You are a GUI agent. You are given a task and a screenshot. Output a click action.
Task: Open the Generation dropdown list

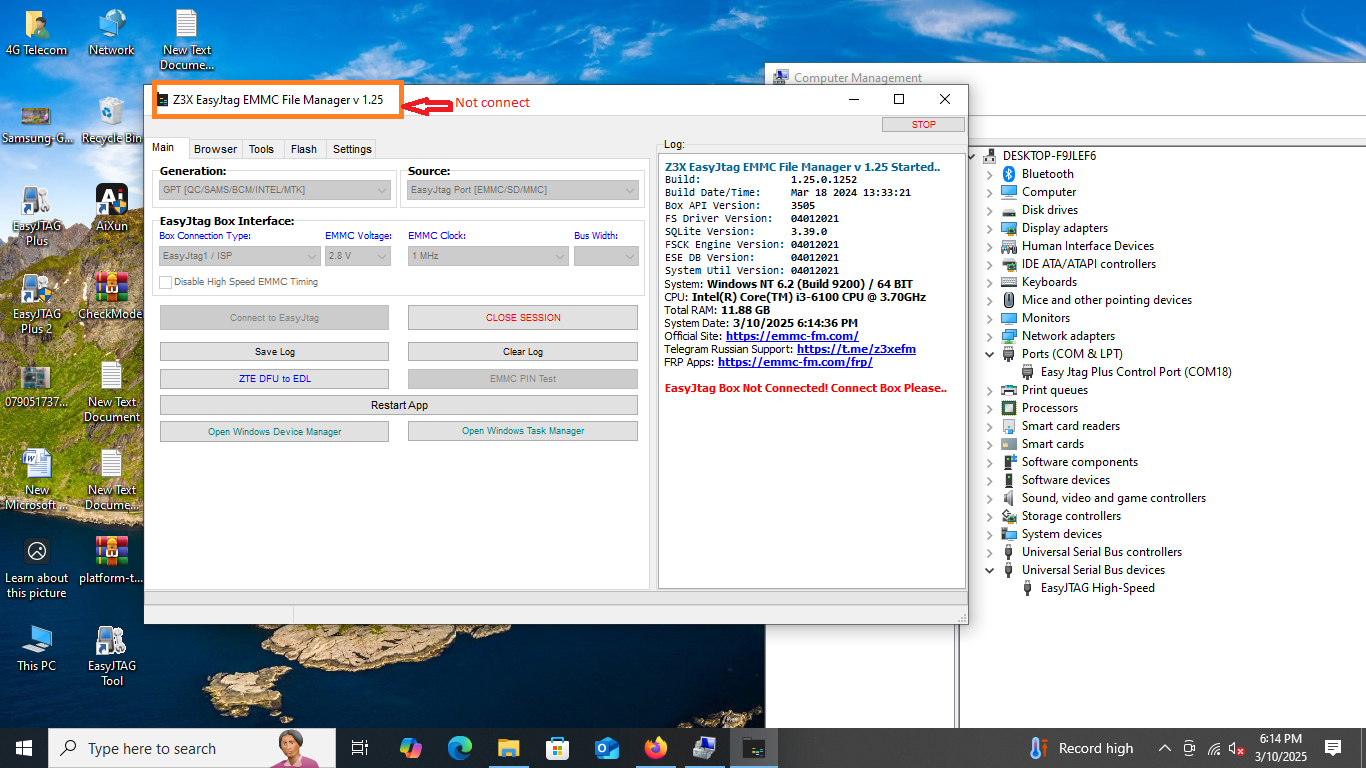click(x=275, y=190)
